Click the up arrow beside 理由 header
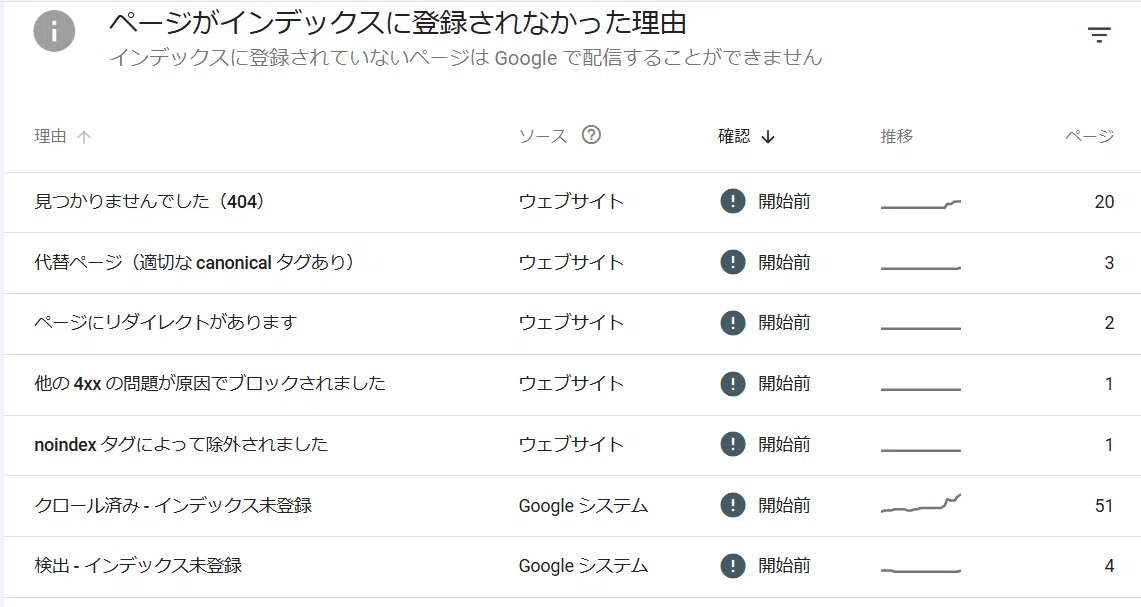The image size is (1141, 607). [x=84, y=137]
